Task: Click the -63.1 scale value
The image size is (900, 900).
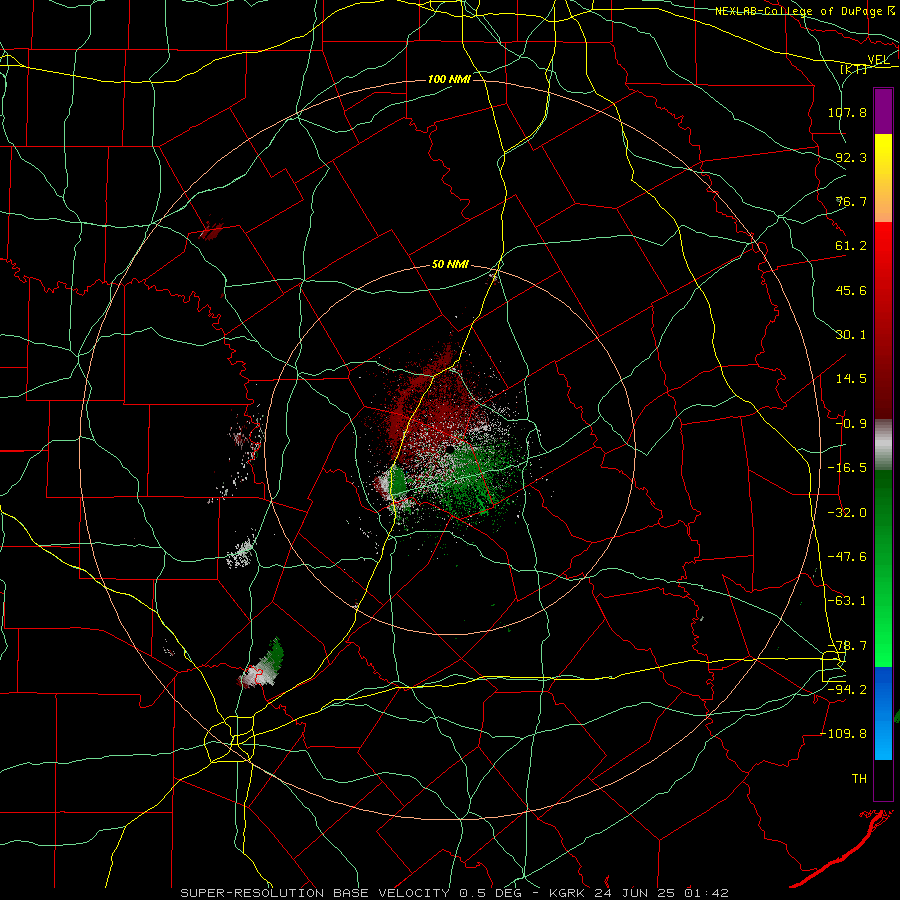Action: (847, 601)
